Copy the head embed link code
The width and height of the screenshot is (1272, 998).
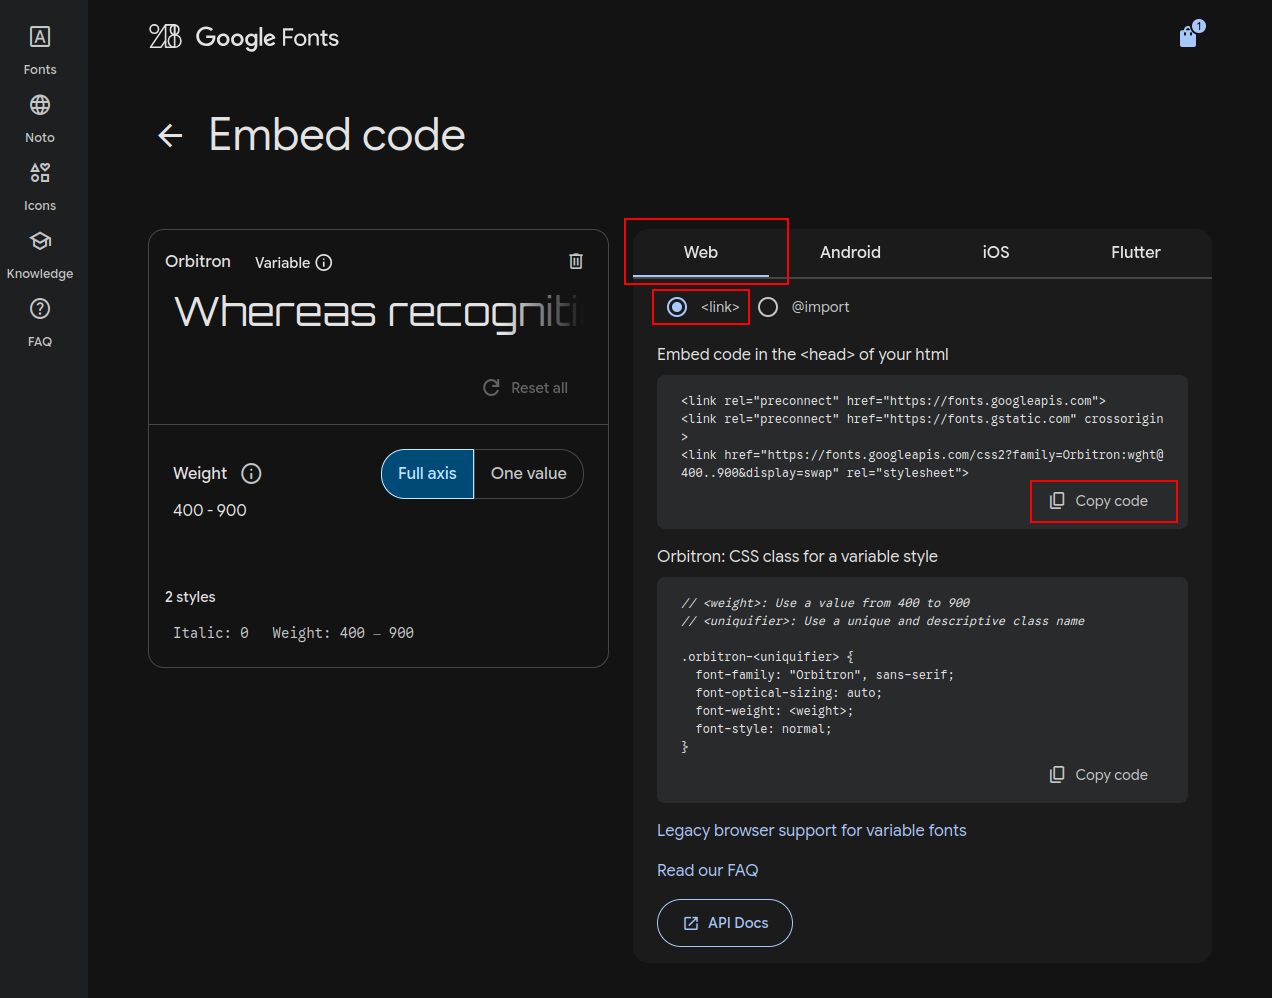point(1099,501)
